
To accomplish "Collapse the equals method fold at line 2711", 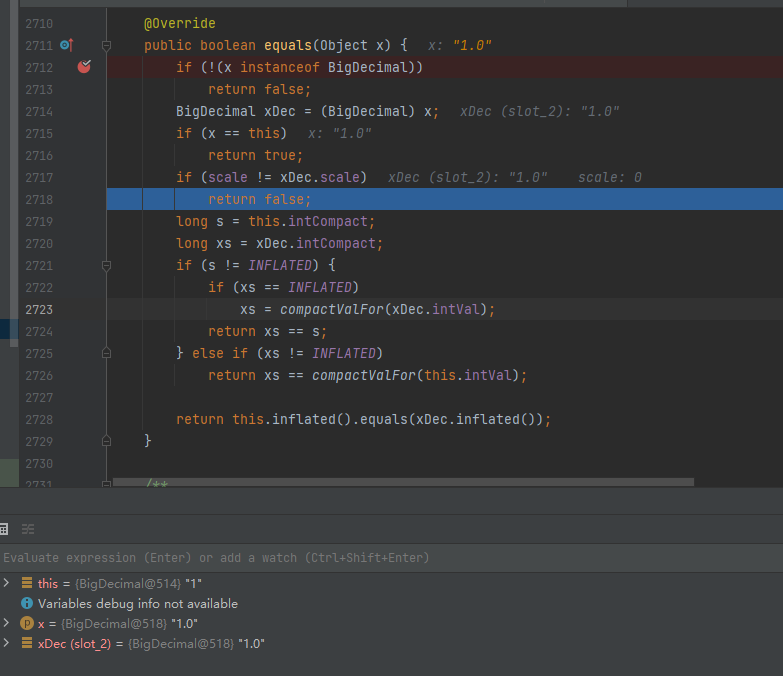I will pyautogui.click(x=106, y=45).
